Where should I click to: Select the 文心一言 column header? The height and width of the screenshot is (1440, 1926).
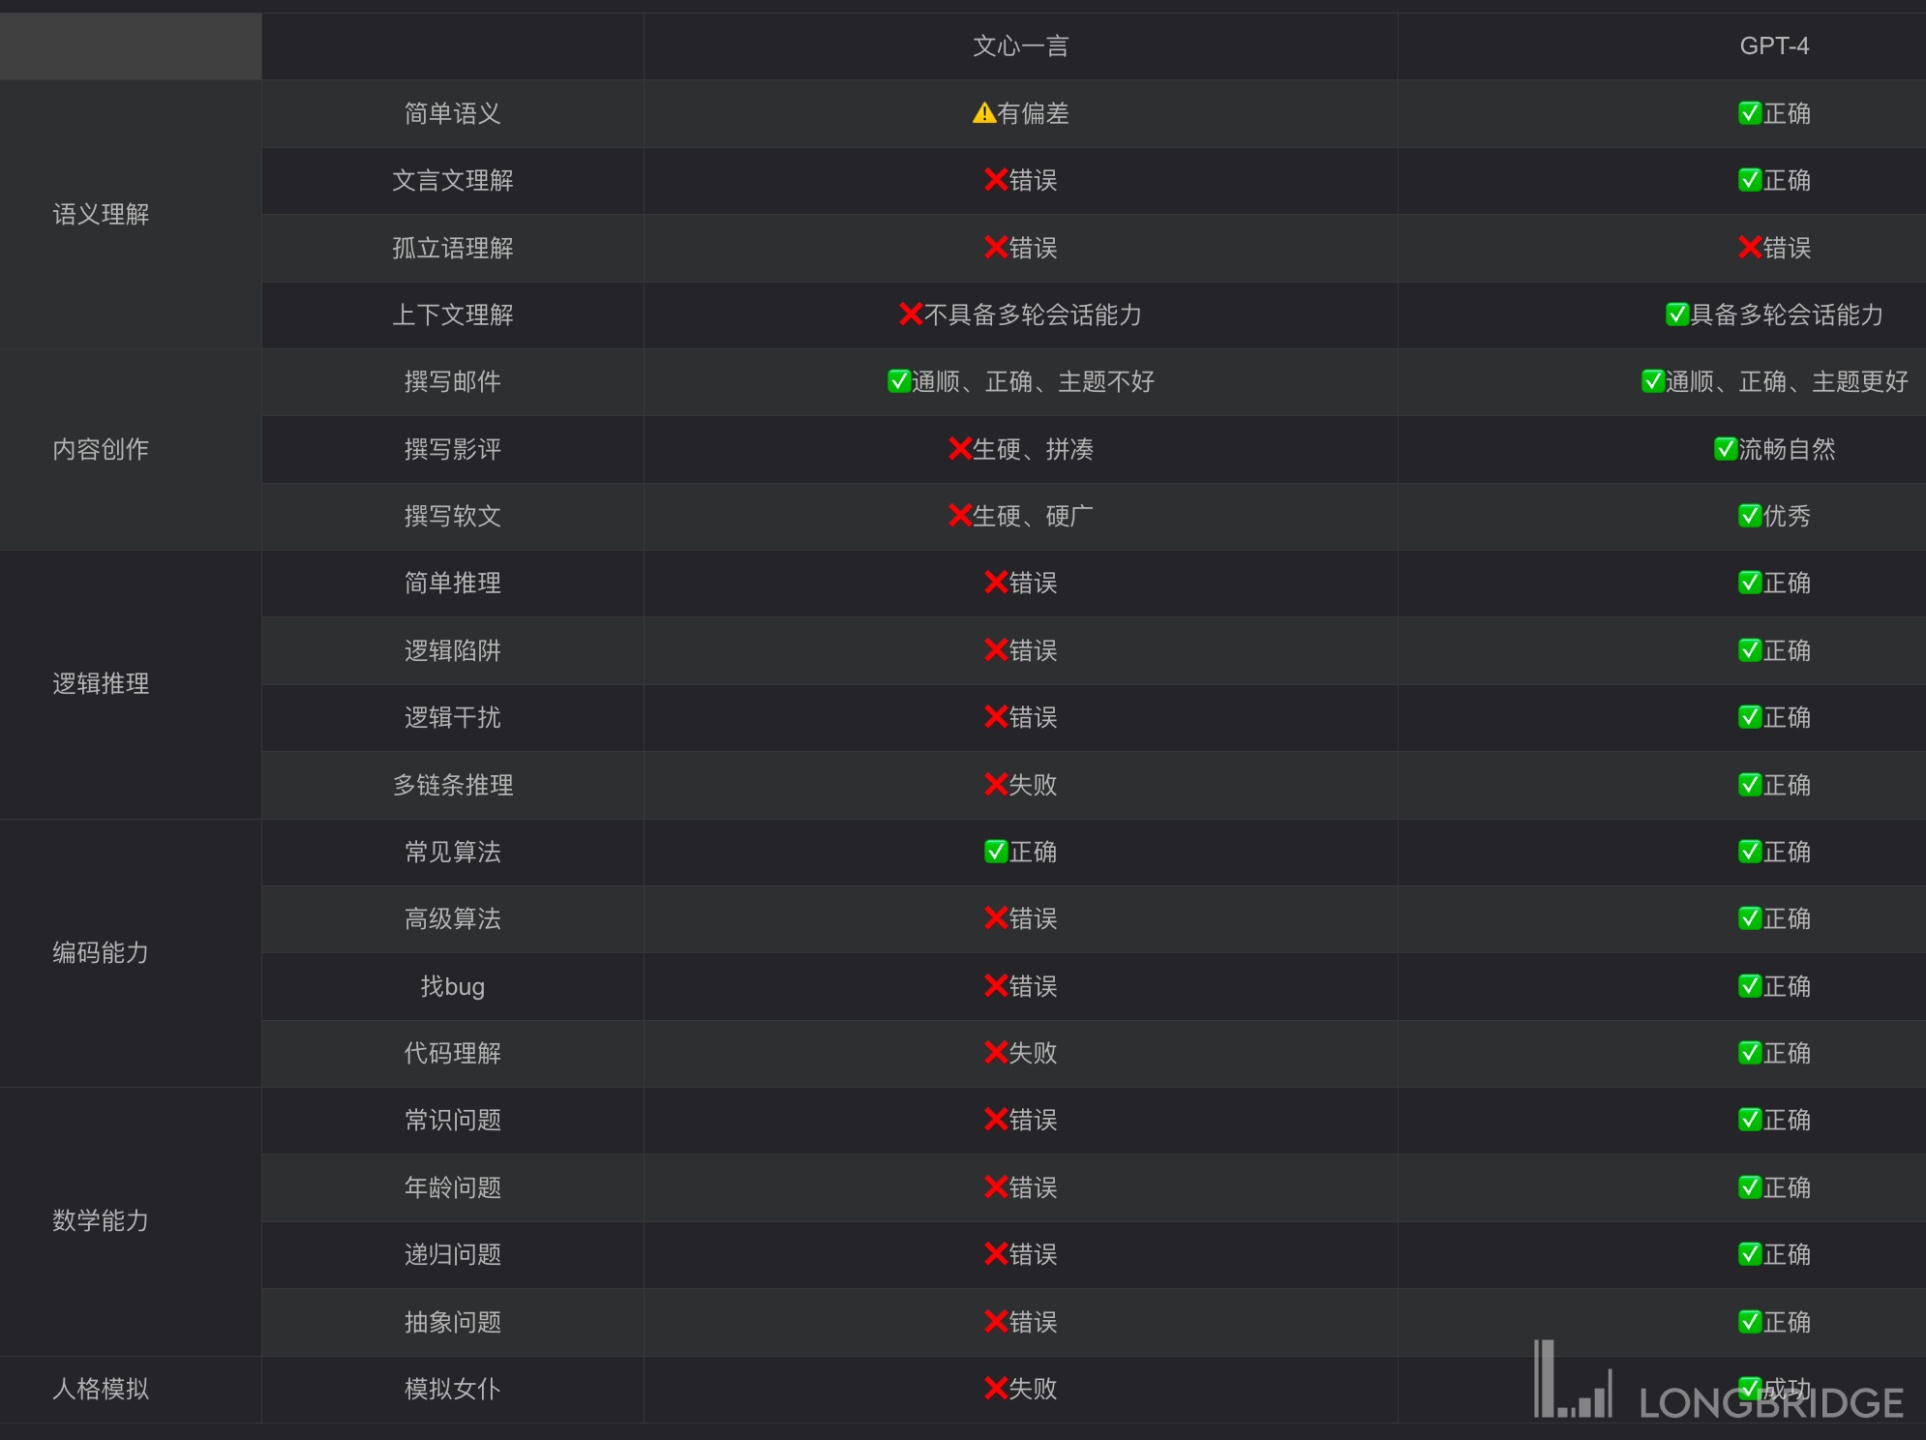tap(1020, 46)
